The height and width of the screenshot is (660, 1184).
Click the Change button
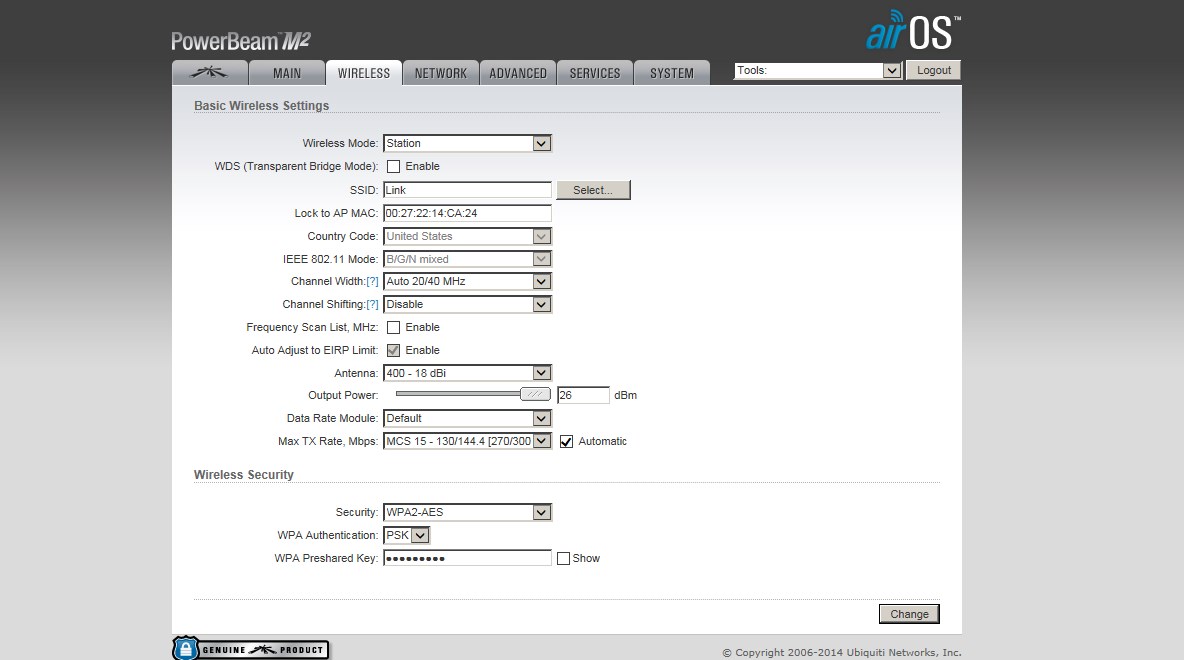[909, 614]
